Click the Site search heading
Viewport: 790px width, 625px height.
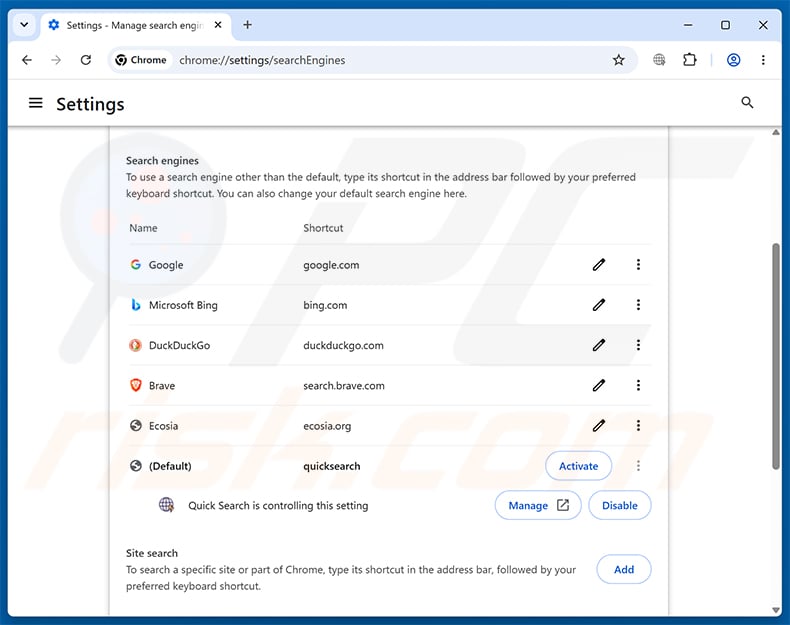[x=152, y=553]
